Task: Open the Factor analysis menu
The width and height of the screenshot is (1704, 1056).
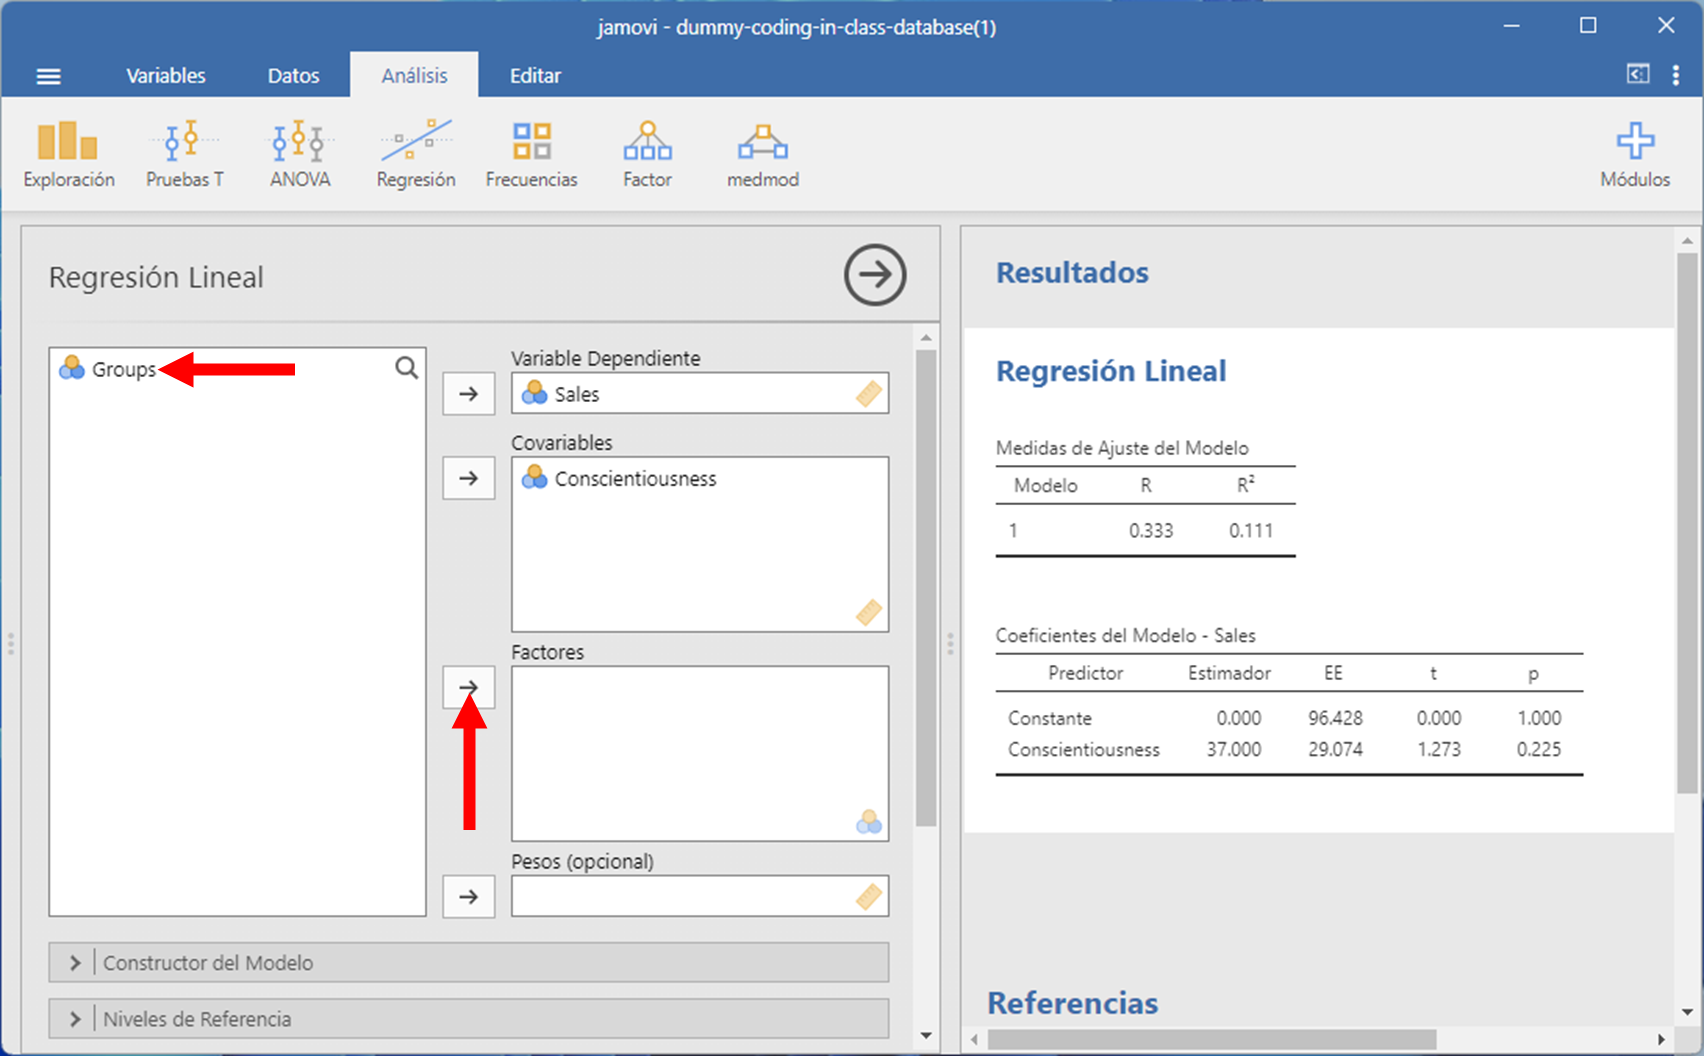Action: [647, 154]
